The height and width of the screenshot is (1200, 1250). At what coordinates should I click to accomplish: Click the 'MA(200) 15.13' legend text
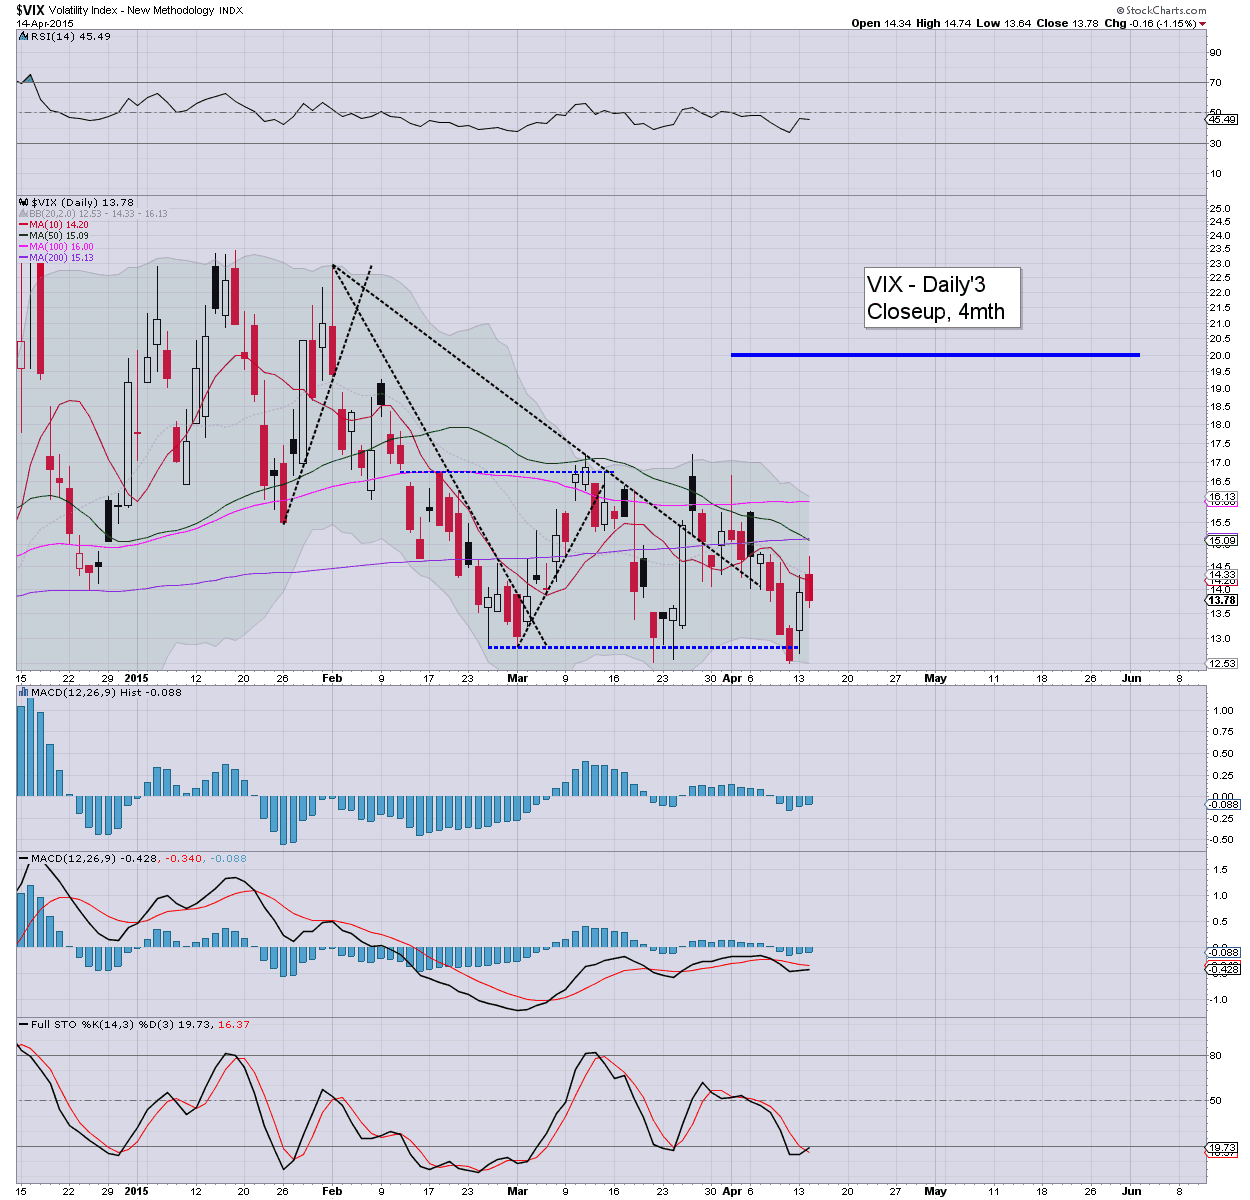point(62,258)
